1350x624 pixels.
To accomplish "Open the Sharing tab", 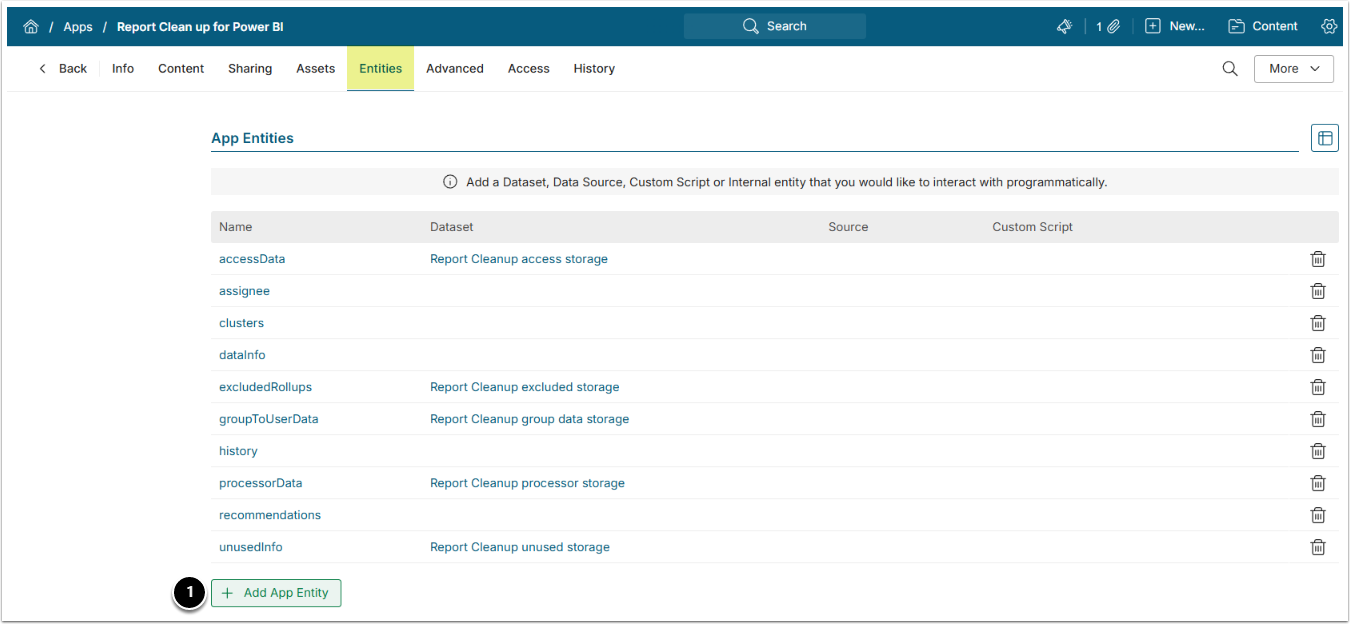I will (x=250, y=69).
